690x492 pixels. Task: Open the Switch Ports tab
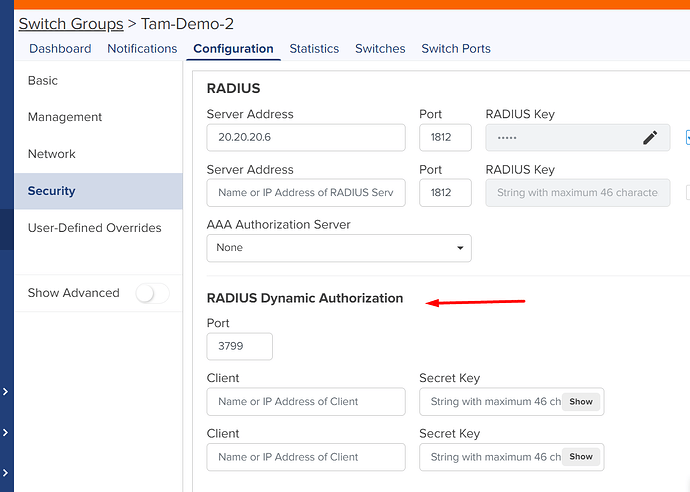(455, 48)
